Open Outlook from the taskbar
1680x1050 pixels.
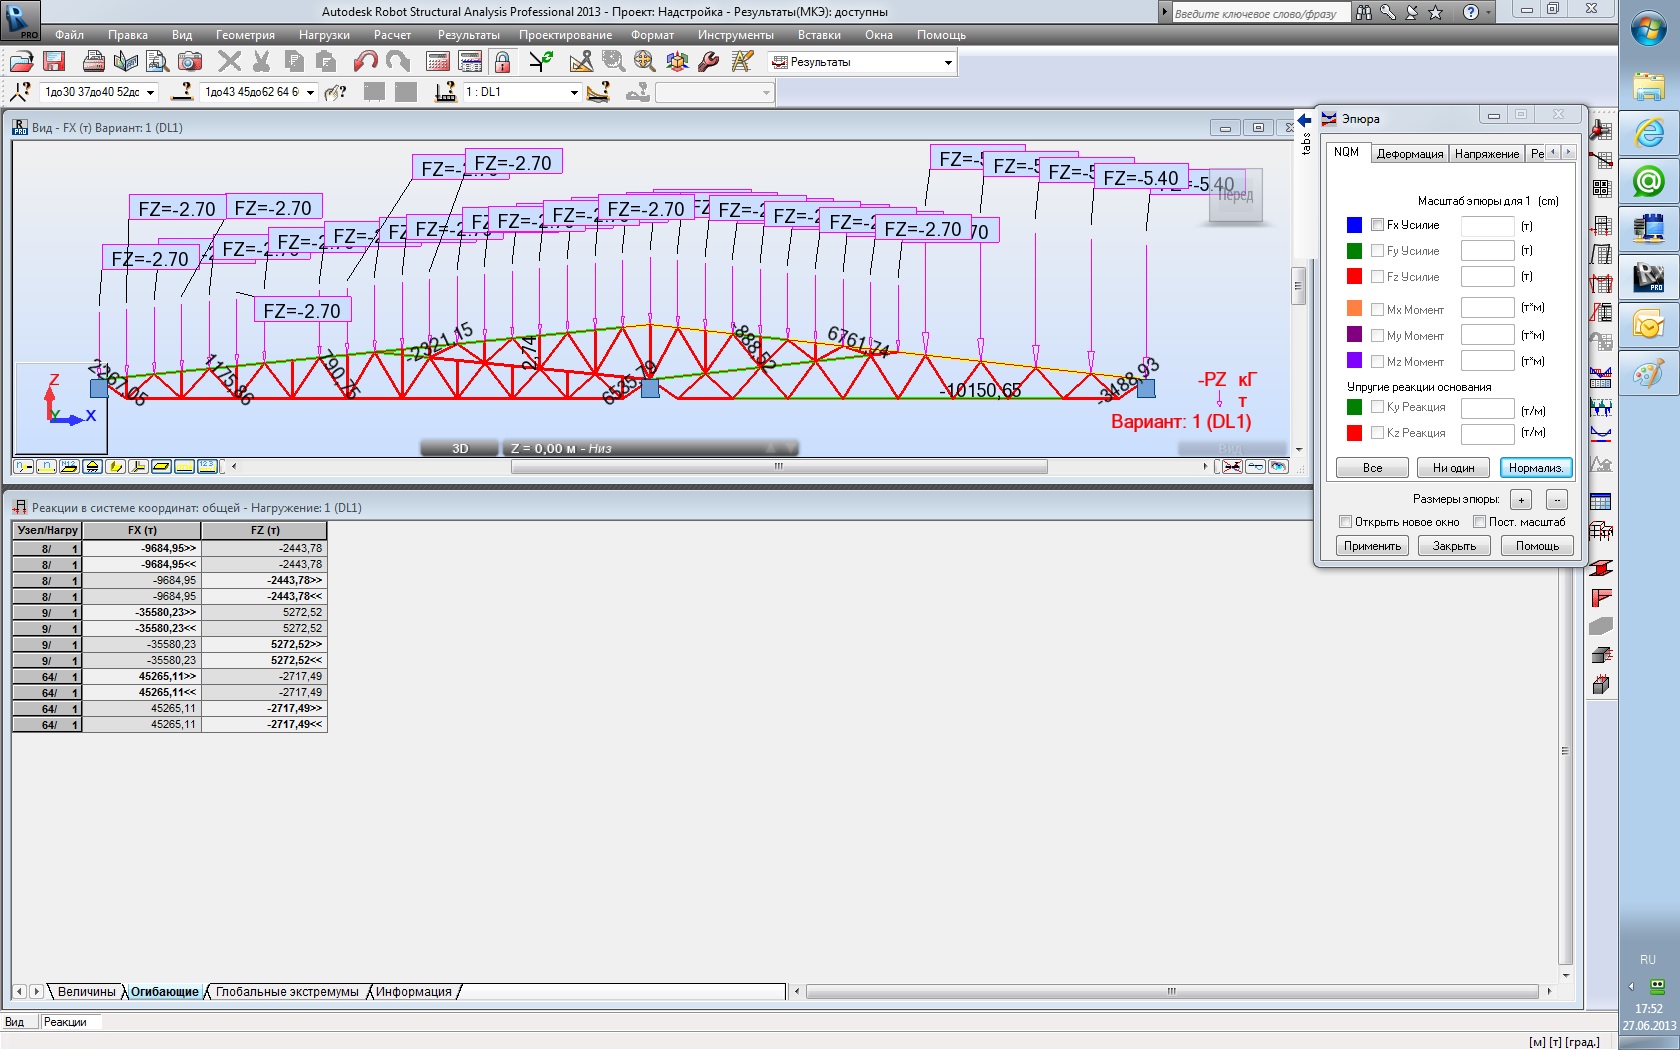coord(1649,325)
